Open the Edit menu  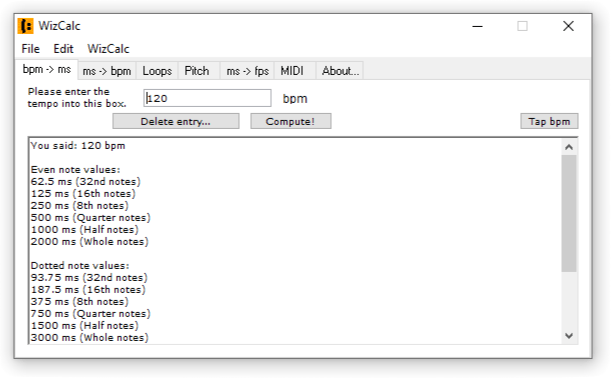tap(63, 49)
